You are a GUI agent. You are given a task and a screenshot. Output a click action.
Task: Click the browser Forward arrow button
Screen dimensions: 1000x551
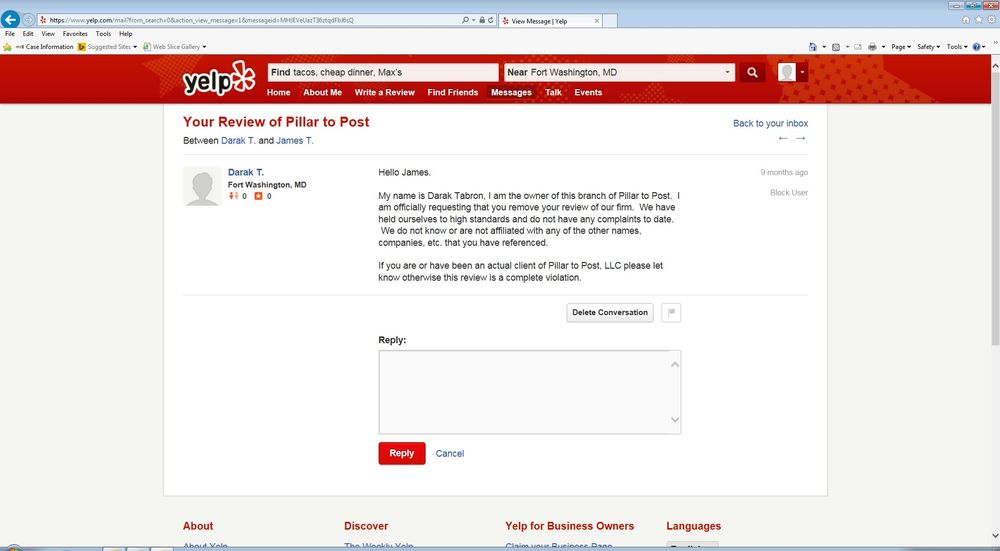[x=29, y=20]
